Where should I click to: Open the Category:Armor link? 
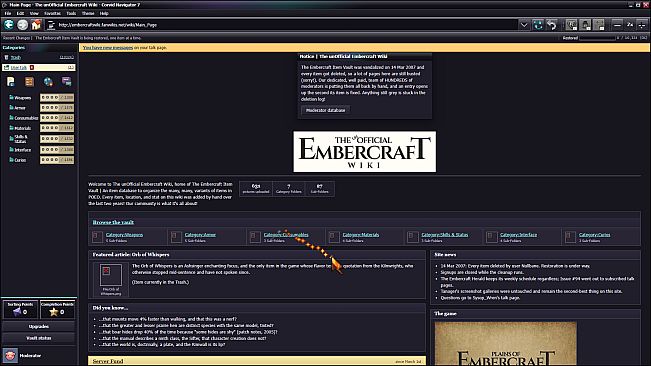click(200, 235)
